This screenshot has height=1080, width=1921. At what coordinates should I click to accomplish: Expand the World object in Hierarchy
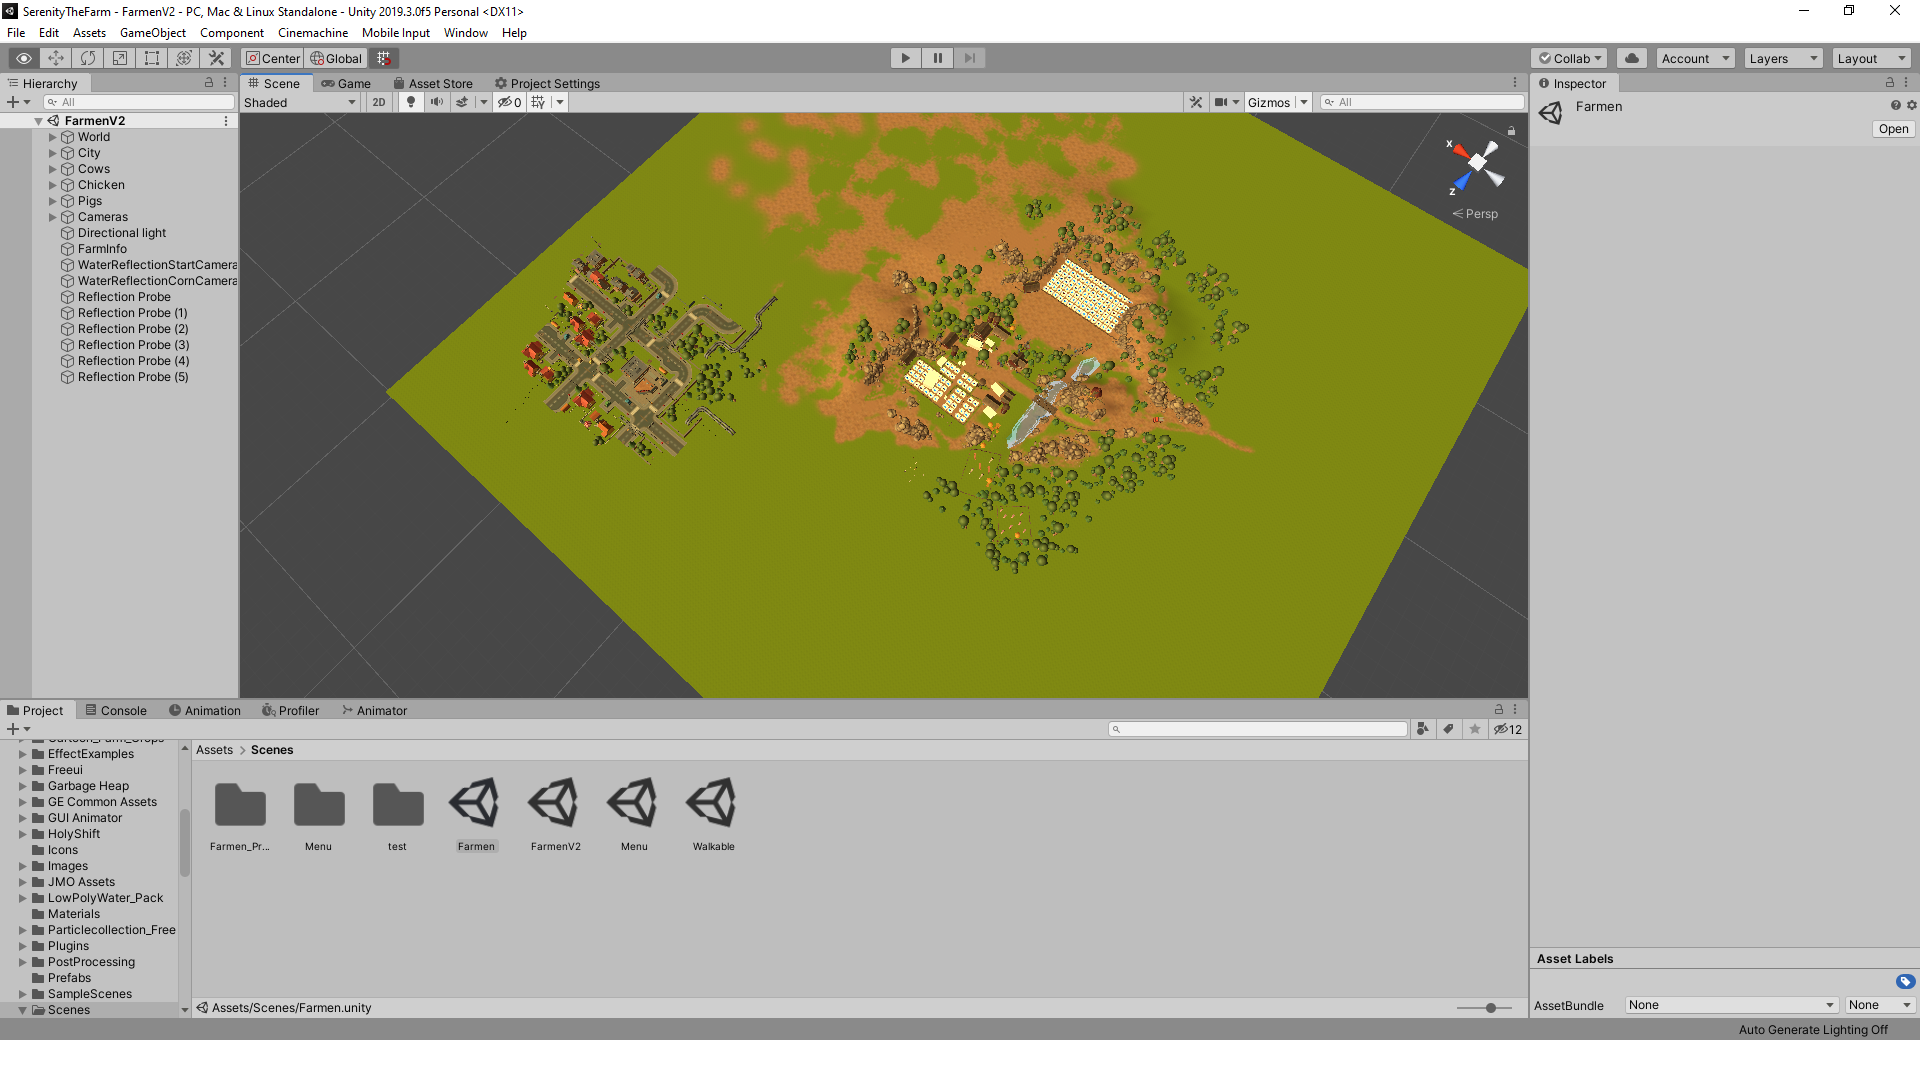click(x=53, y=137)
